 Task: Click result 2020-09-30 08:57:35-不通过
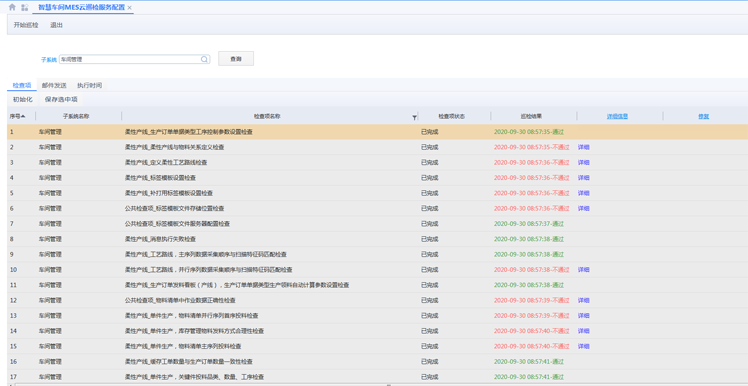coord(531,147)
